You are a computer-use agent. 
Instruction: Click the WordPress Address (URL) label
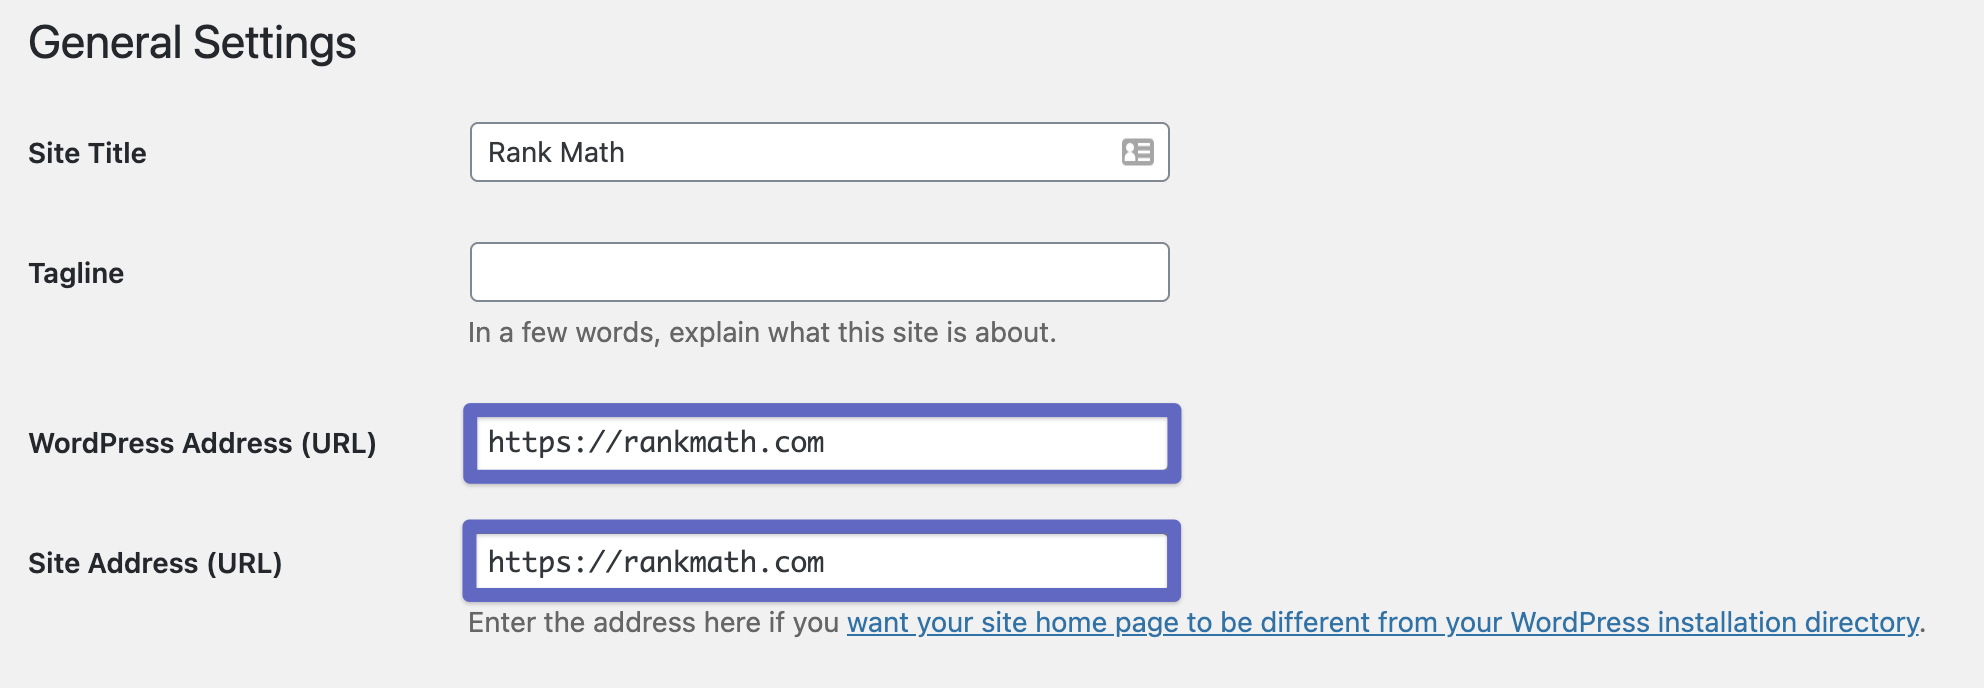[x=202, y=443]
